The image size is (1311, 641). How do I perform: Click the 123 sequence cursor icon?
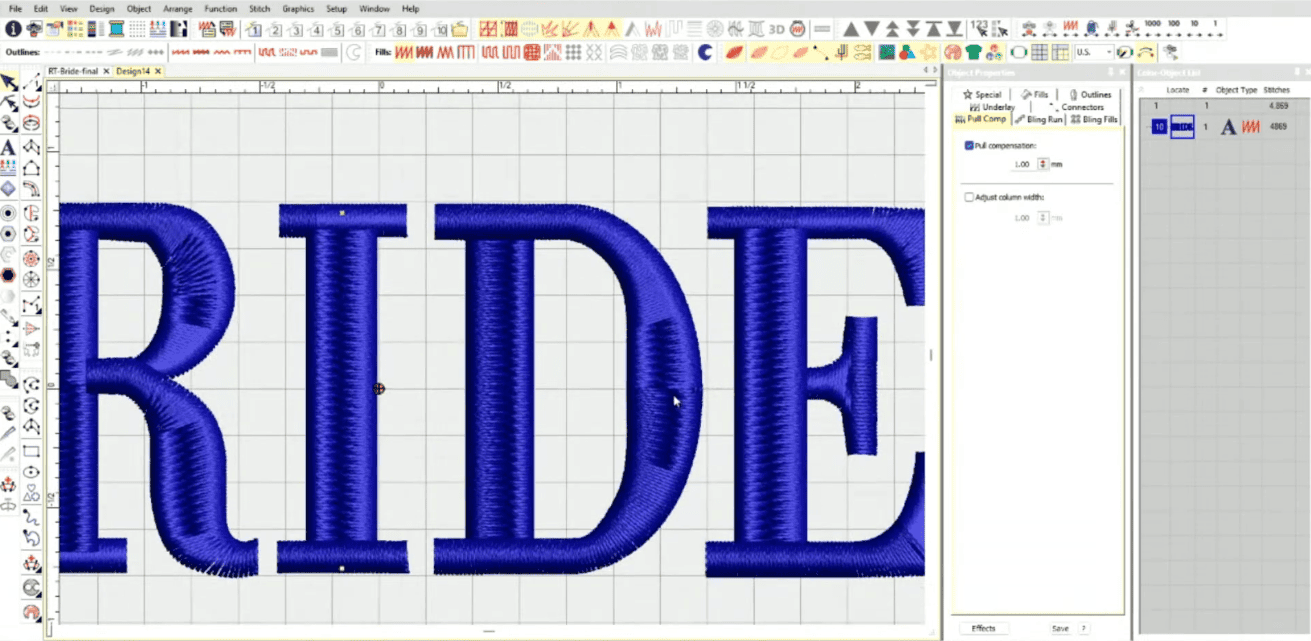pyautogui.click(x=980, y=29)
